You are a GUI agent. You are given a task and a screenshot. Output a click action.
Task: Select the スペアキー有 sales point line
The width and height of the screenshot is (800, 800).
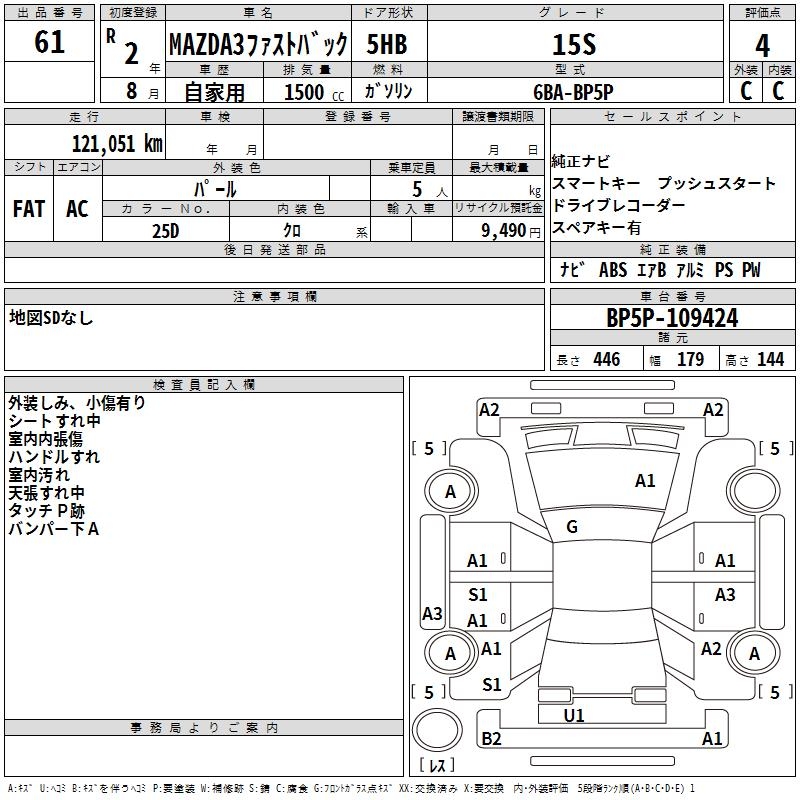[596, 228]
